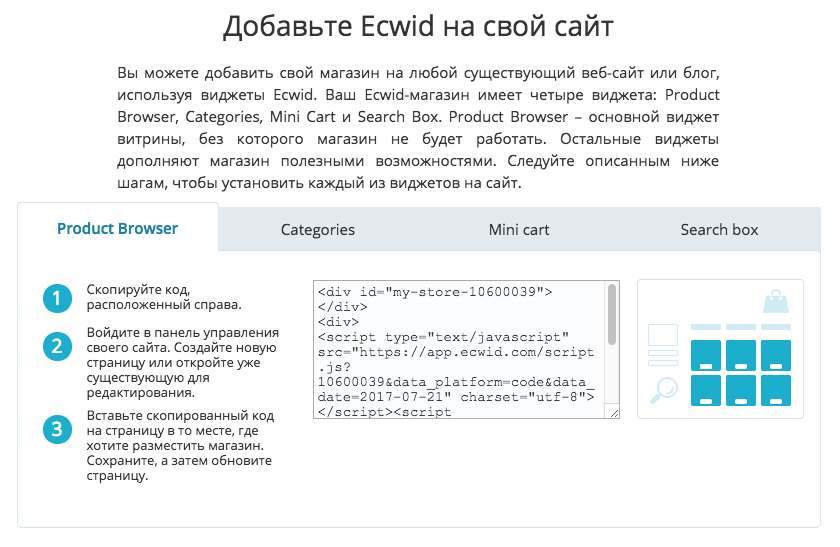Click the instruction starting 'Войдите в панель управления'

point(183,363)
